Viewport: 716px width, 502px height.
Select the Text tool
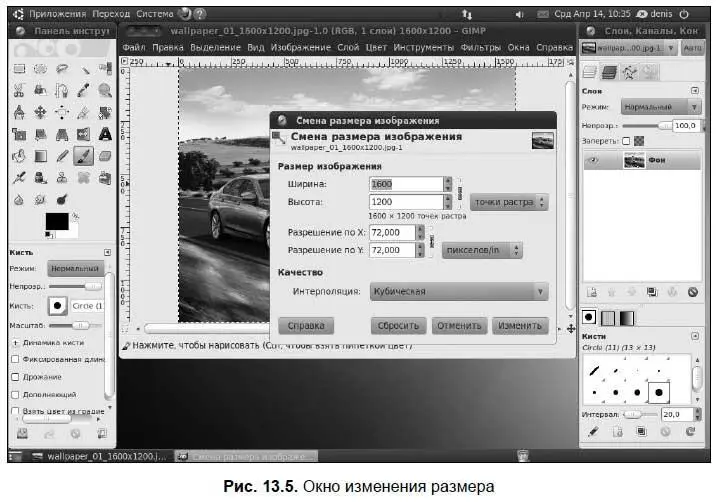(x=105, y=134)
